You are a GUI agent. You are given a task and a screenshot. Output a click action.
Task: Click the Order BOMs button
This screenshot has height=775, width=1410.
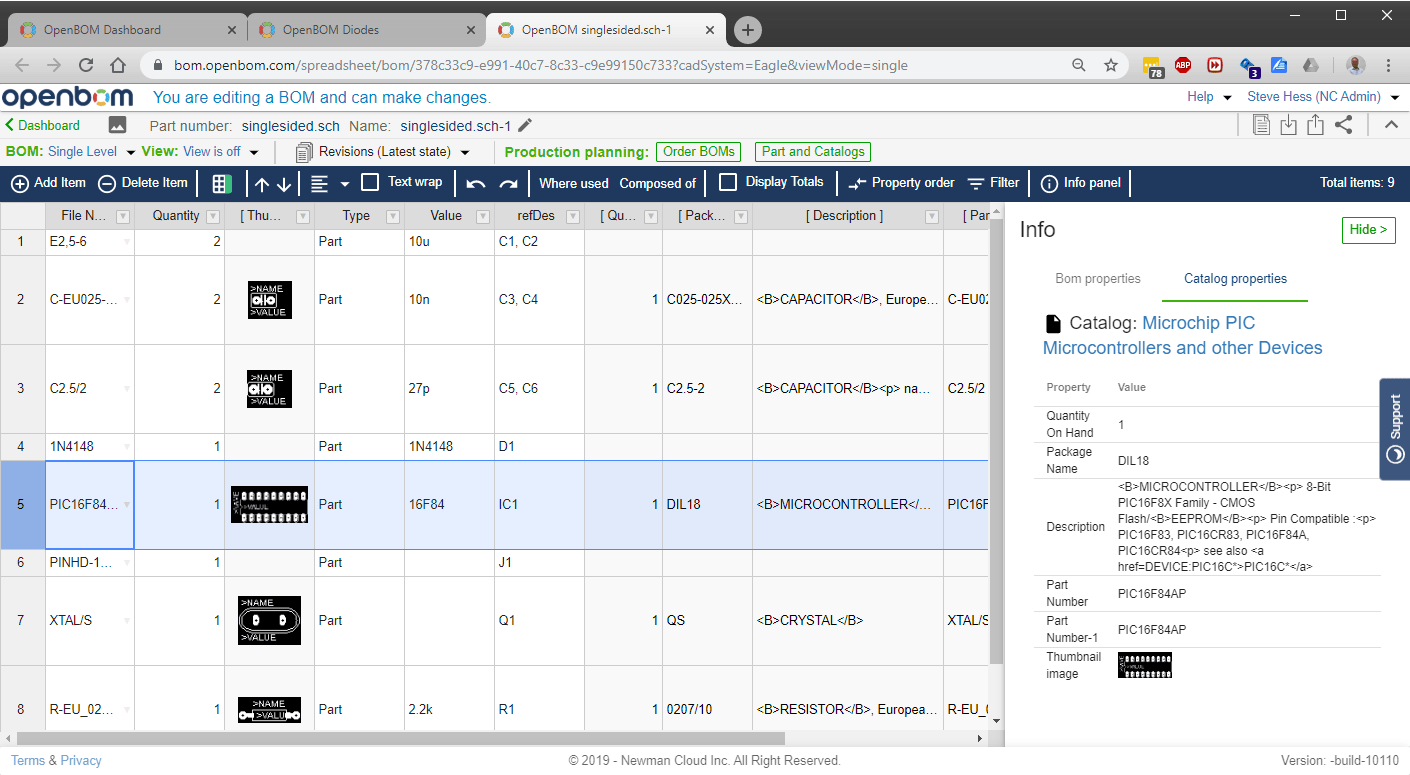[699, 152]
